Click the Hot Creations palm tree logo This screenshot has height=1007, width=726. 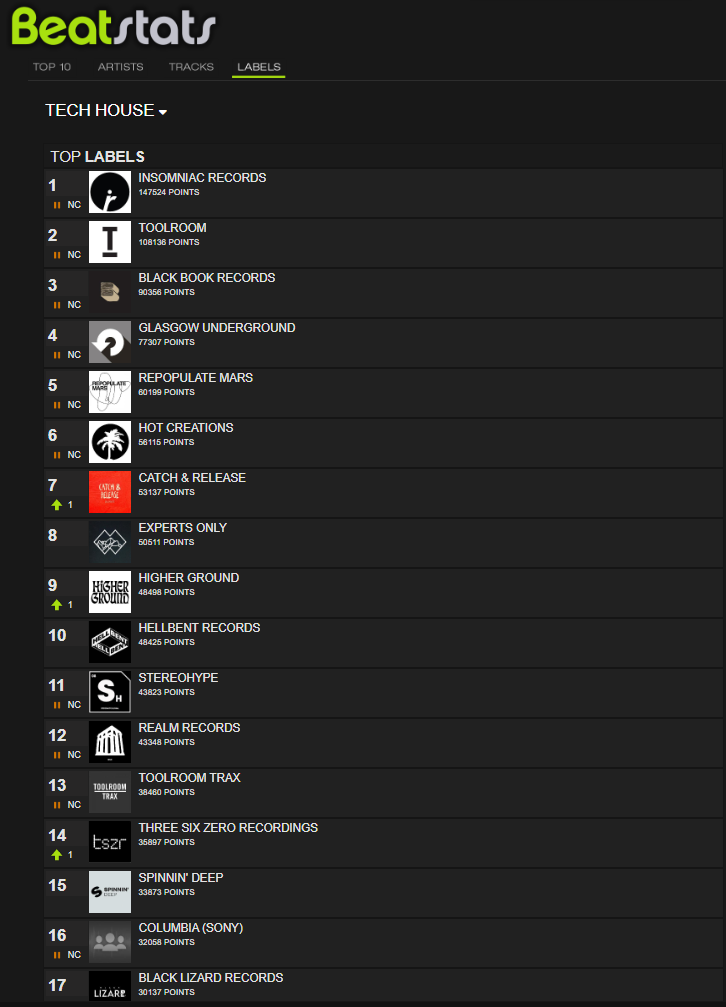tap(110, 442)
